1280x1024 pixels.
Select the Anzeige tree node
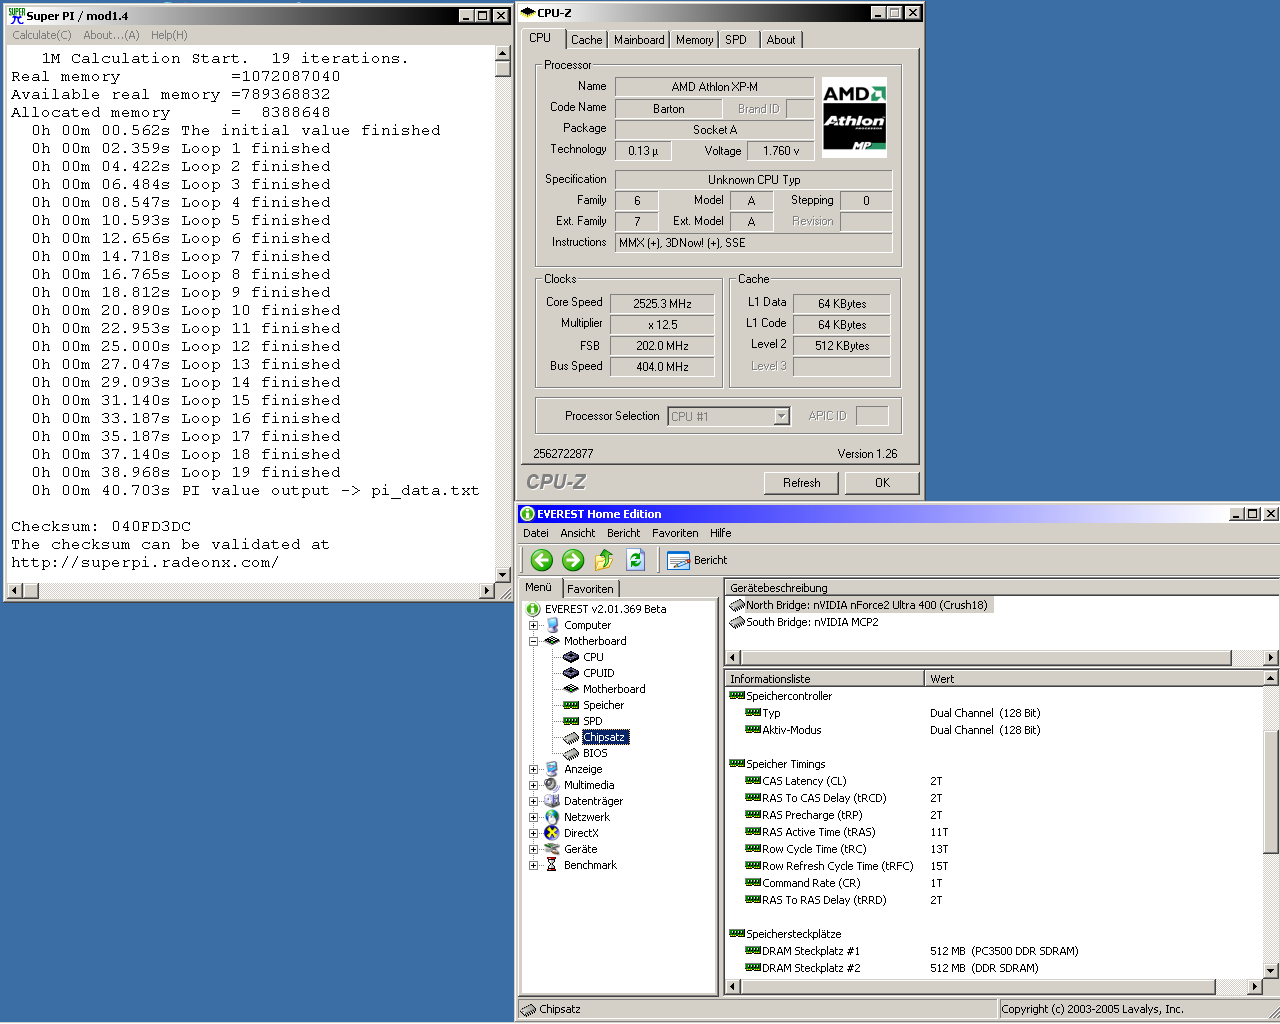coord(583,769)
